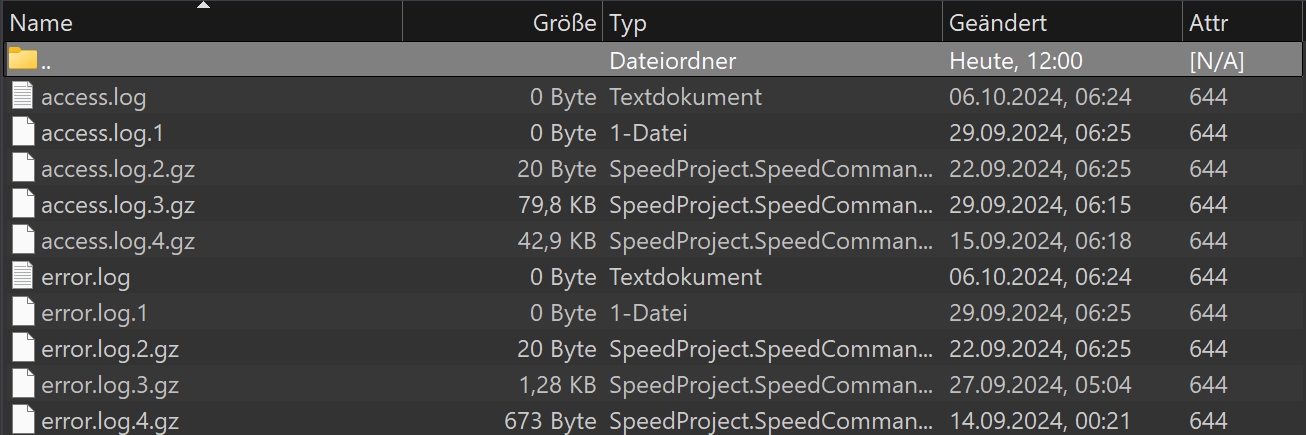Click the access.log.2.gz file icon
This screenshot has height=435, width=1306.
[x=23, y=169]
